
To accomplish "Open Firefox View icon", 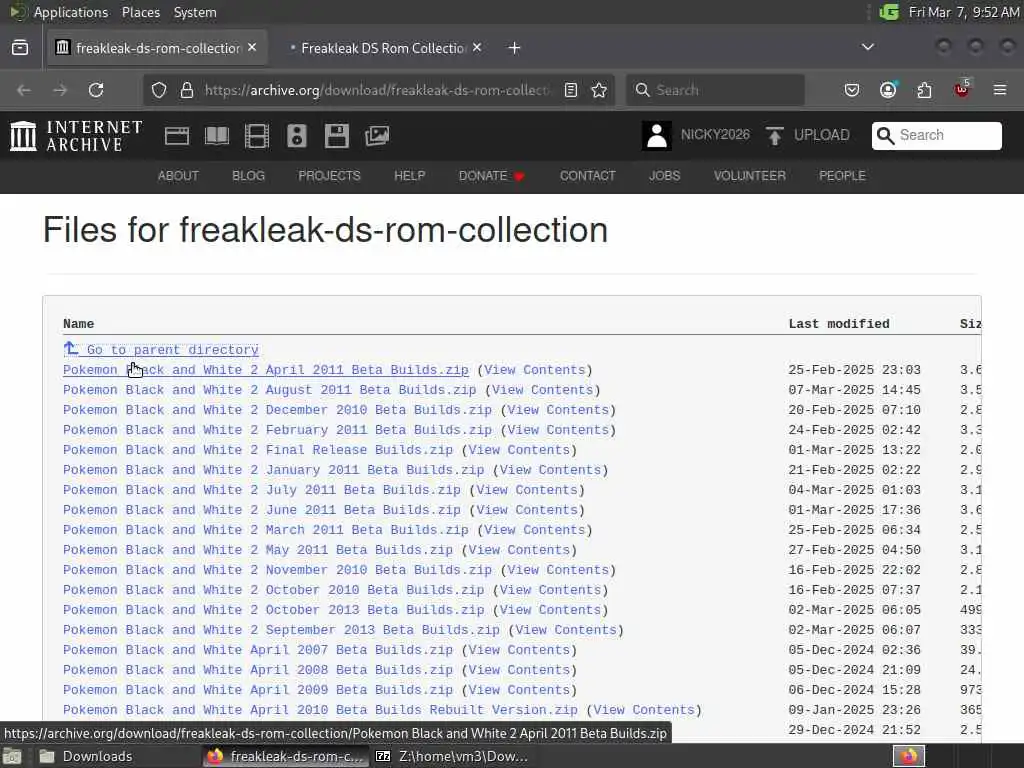I will click(x=20, y=48).
